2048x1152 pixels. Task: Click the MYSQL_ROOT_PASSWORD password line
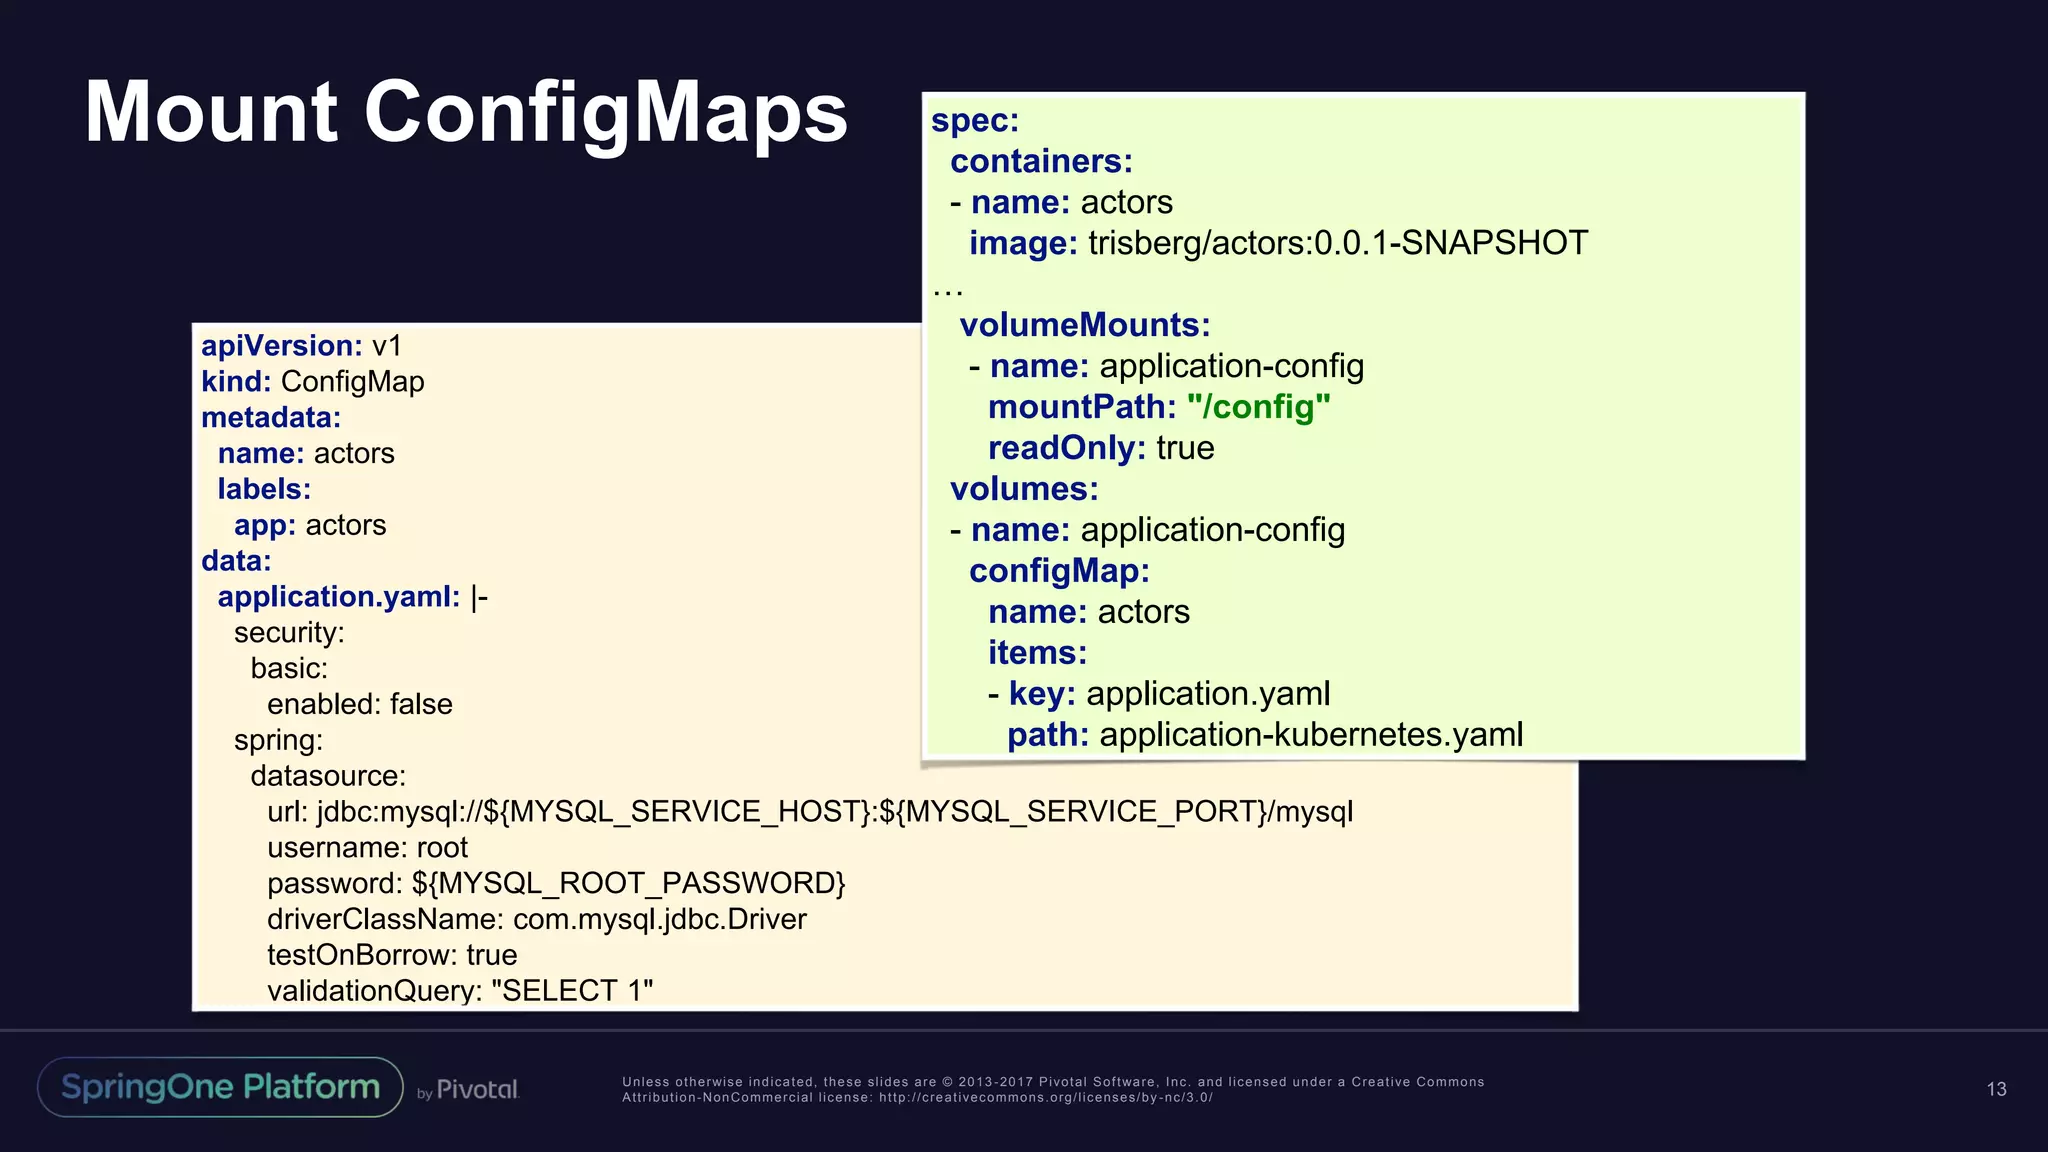pyautogui.click(x=556, y=883)
